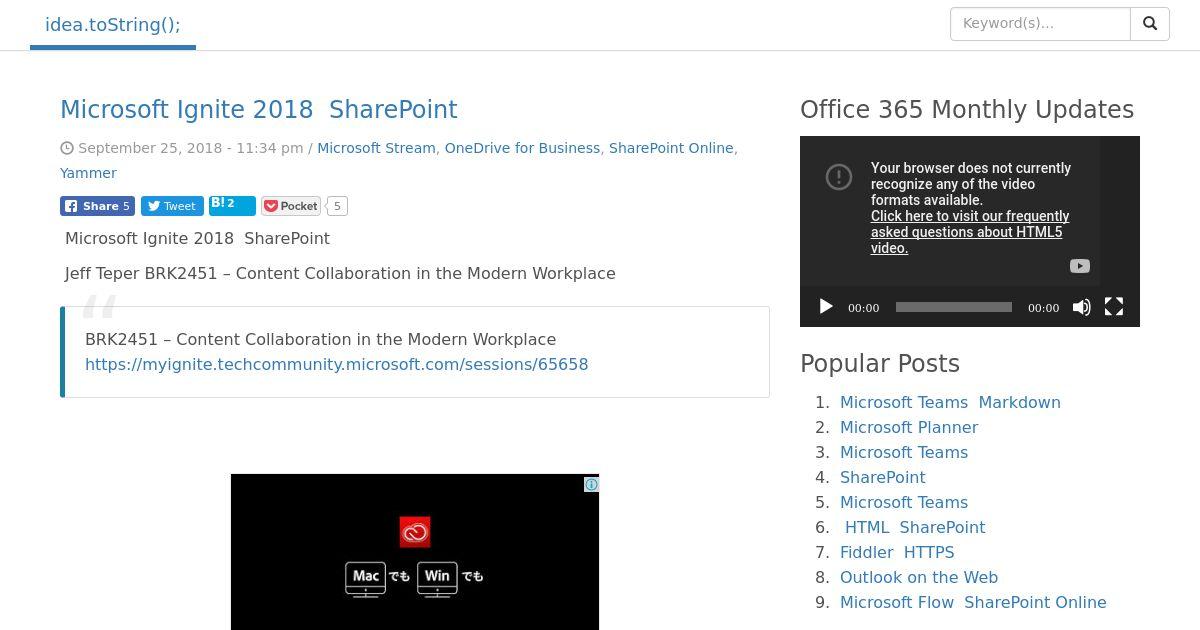This screenshot has width=1200, height=630.
Task: Click the Adobe Creative Cloud ad banner
Action: (x=415, y=552)
